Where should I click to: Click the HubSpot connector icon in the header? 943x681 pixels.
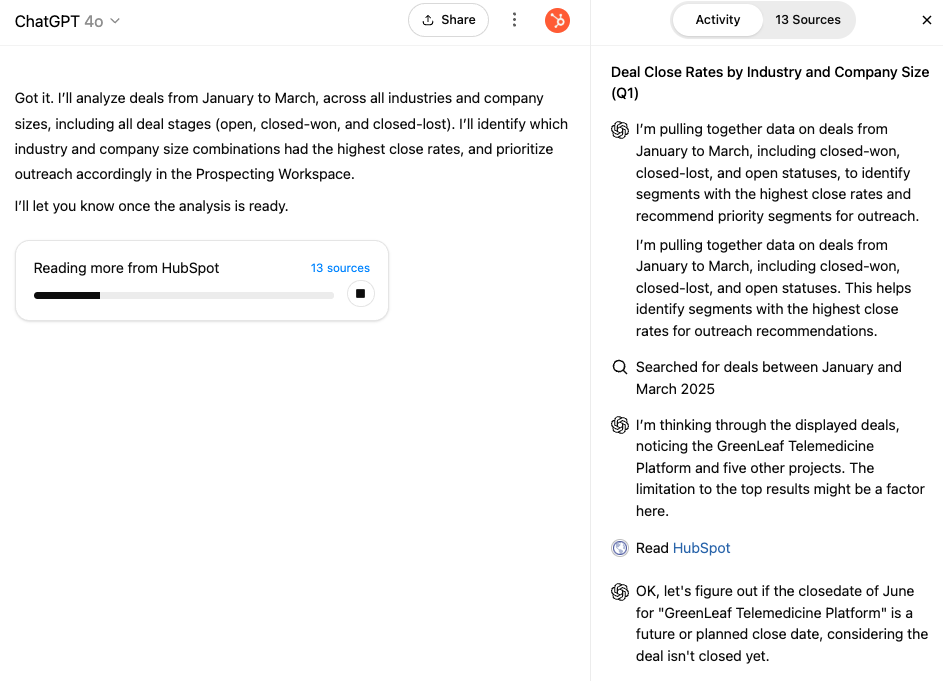click(x=557, y=20)
